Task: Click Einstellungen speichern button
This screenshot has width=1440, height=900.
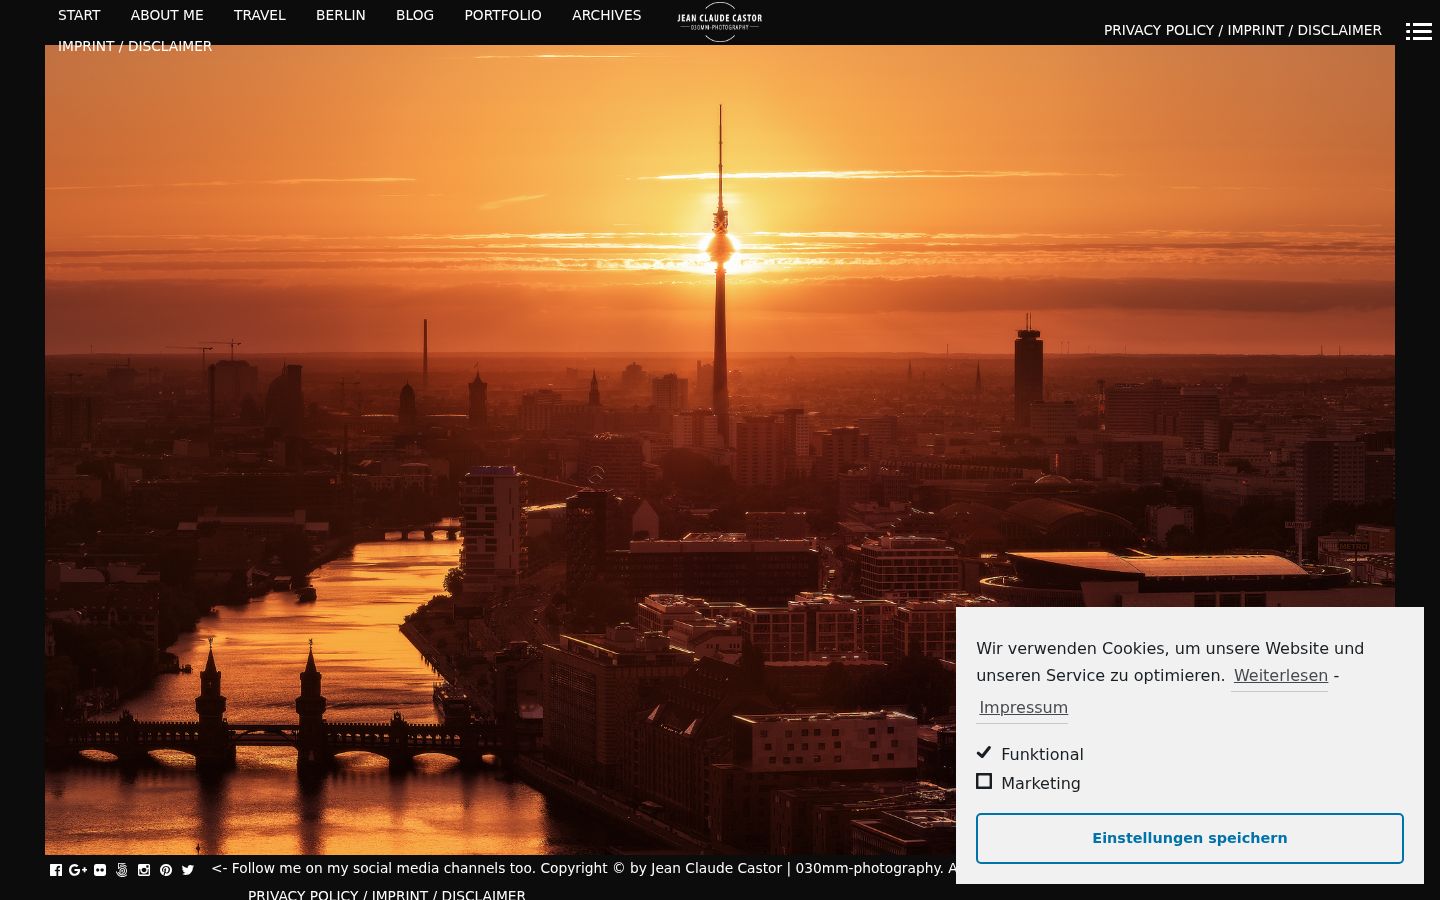Action: pyautogui.click(x=1190, y=838)
